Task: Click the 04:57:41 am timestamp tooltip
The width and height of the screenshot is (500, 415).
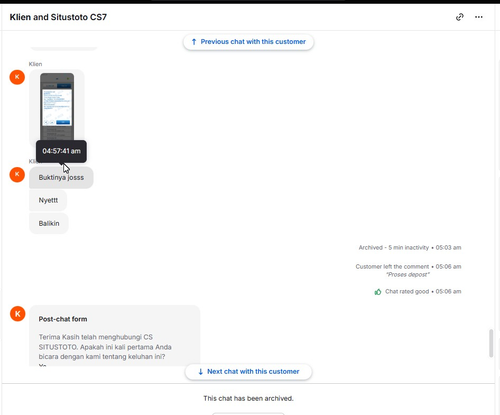Action: tap(61, 151)
